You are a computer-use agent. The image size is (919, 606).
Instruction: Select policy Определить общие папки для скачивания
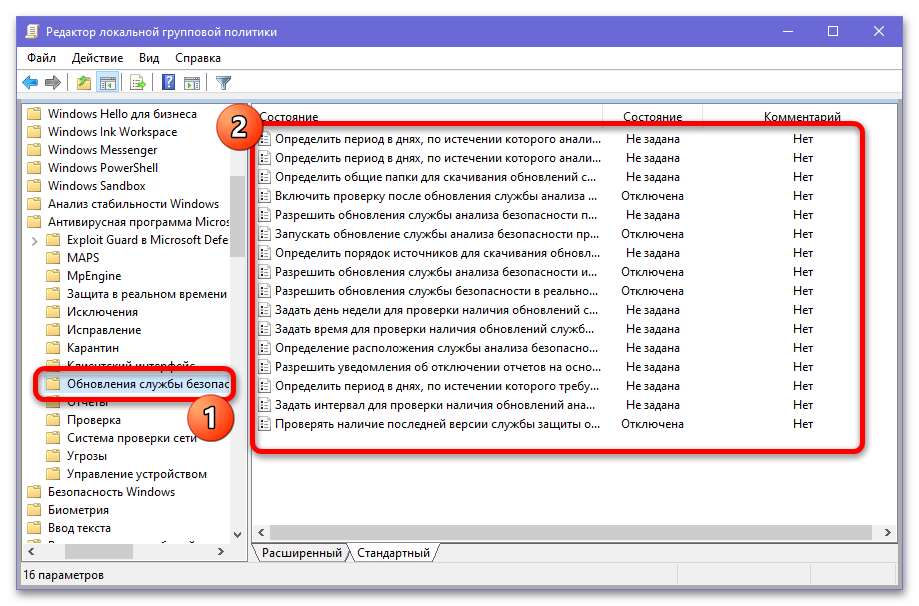click(435, 177)
